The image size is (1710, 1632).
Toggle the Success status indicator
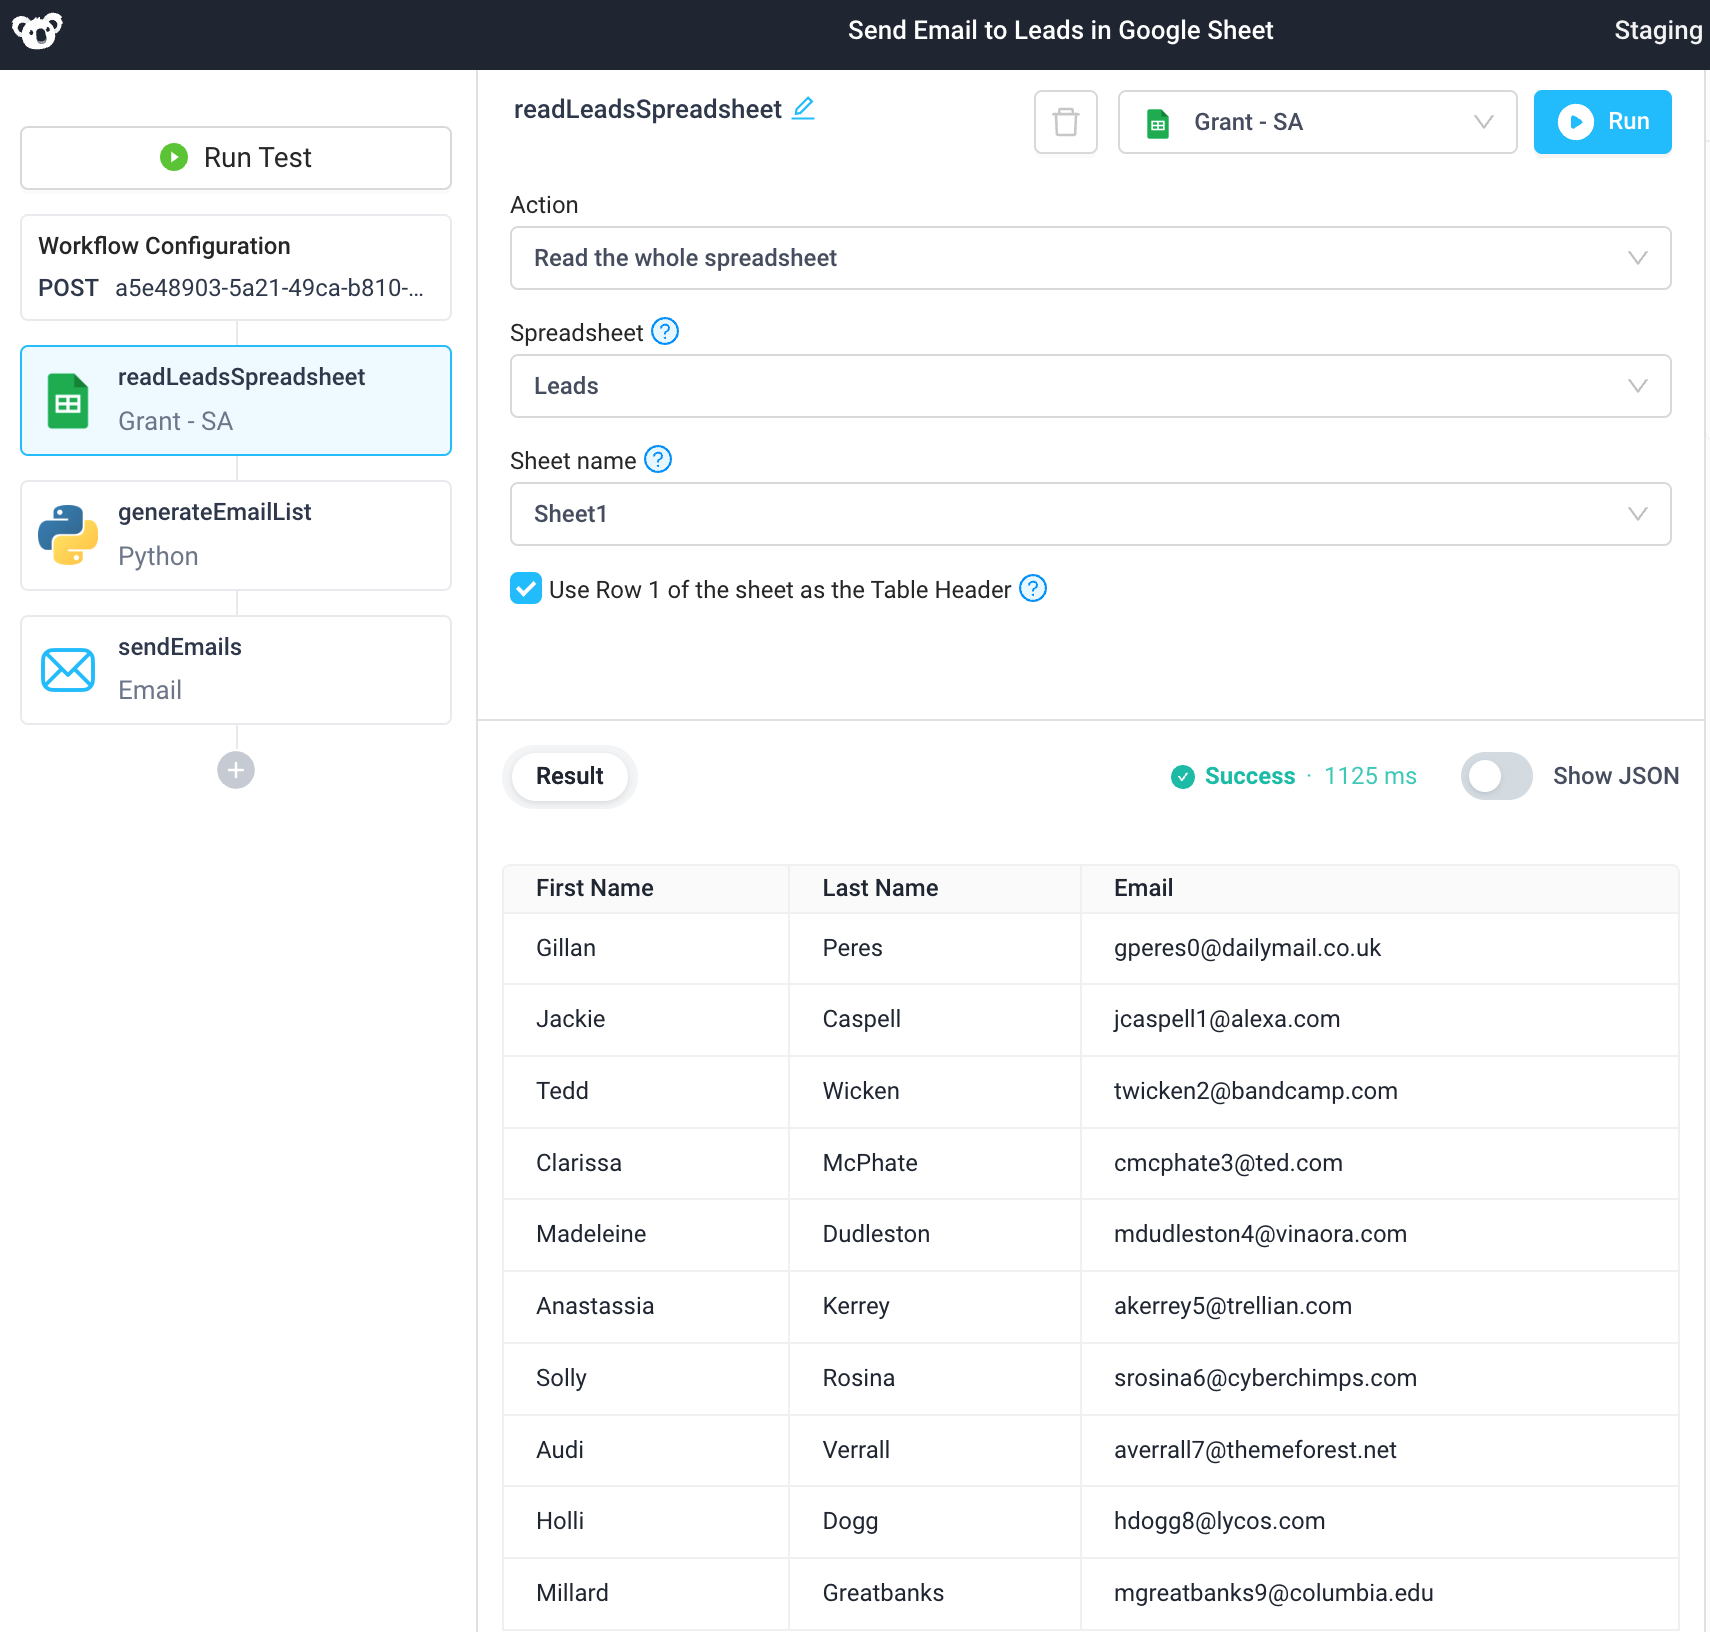point(1232,776)
